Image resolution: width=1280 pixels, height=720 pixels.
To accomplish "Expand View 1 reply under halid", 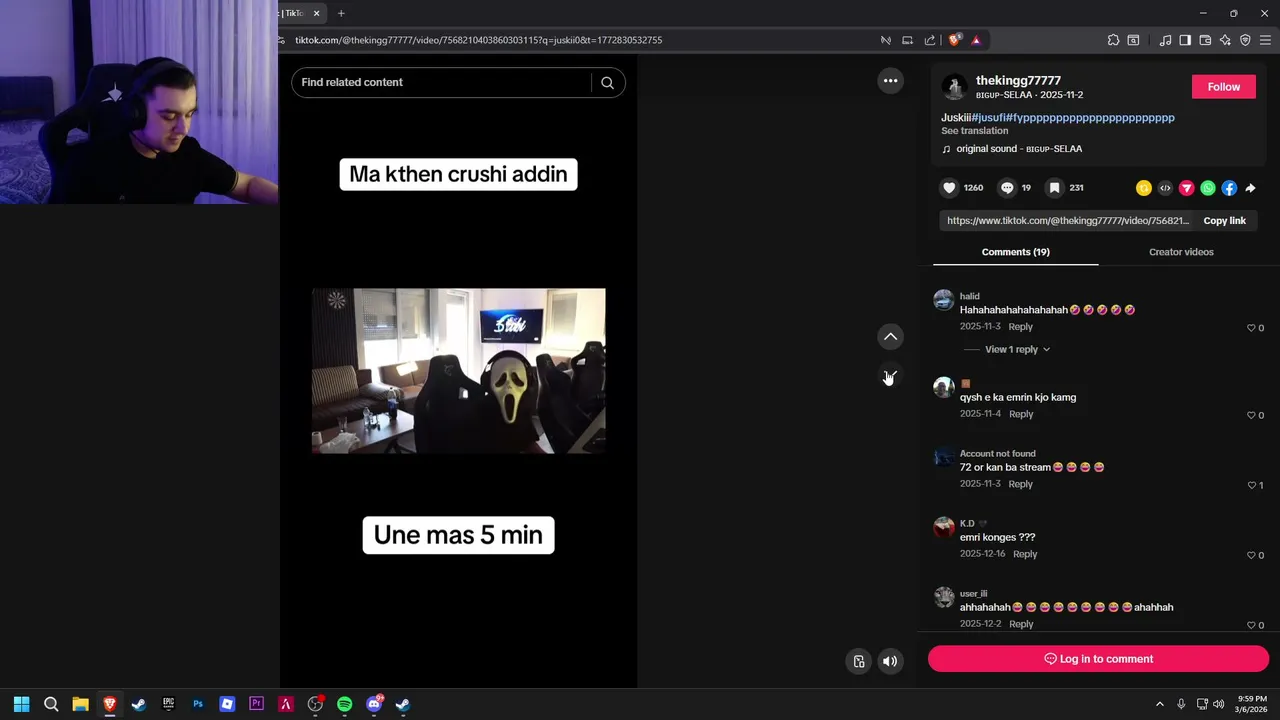I will [x=1017, y=349].
